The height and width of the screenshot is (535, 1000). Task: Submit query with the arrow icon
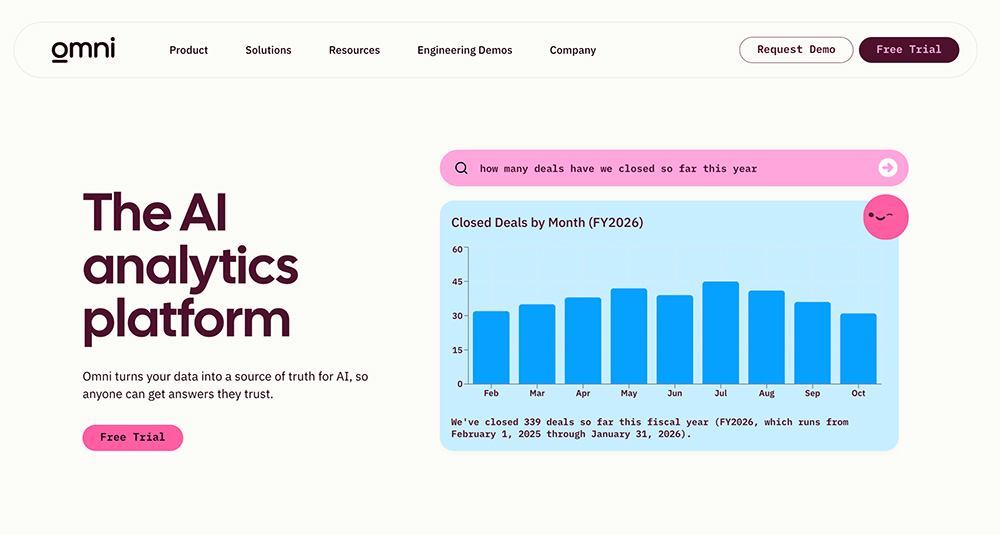887,168
